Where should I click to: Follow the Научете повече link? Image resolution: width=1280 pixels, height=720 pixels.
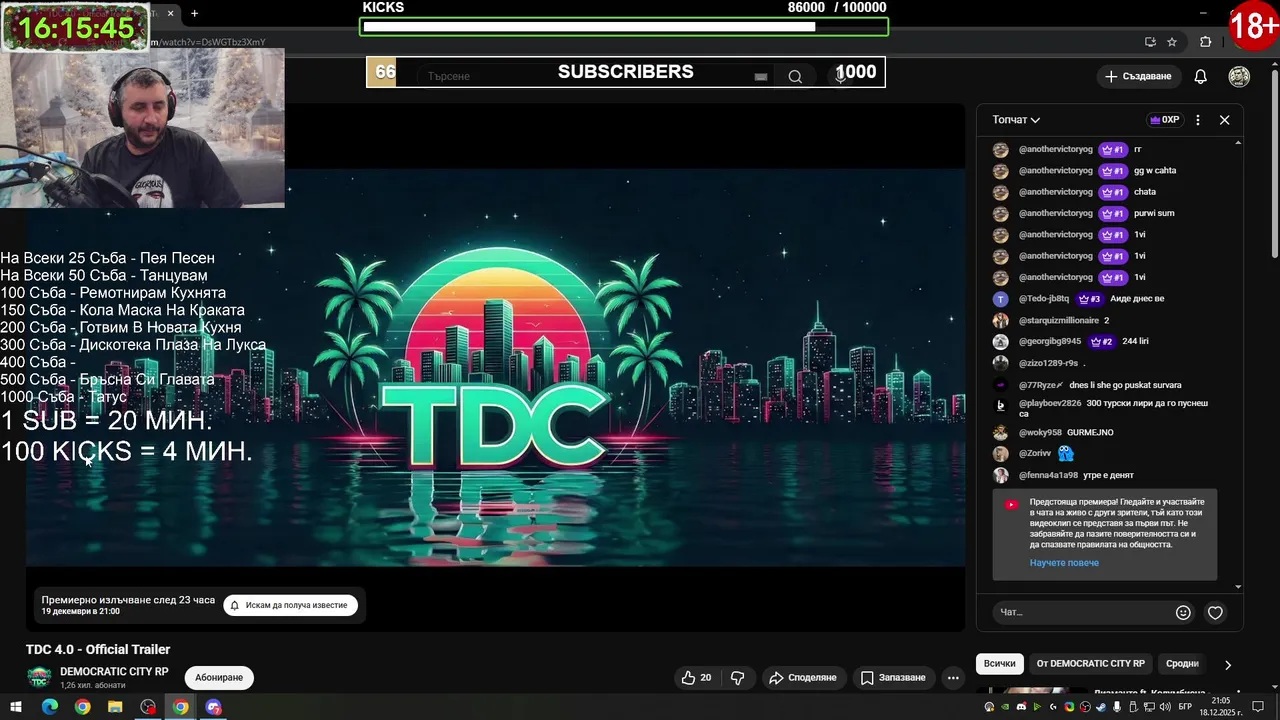click(x=1064, y=563)
